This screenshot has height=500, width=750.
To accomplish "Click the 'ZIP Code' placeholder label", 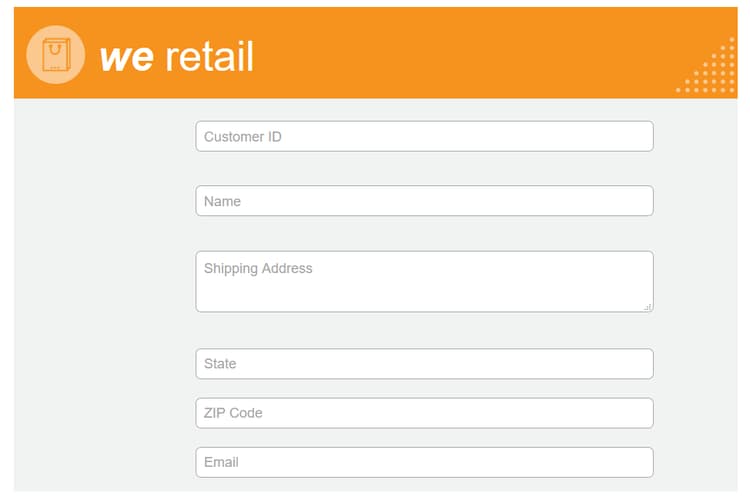I will (x=233, y=413).
